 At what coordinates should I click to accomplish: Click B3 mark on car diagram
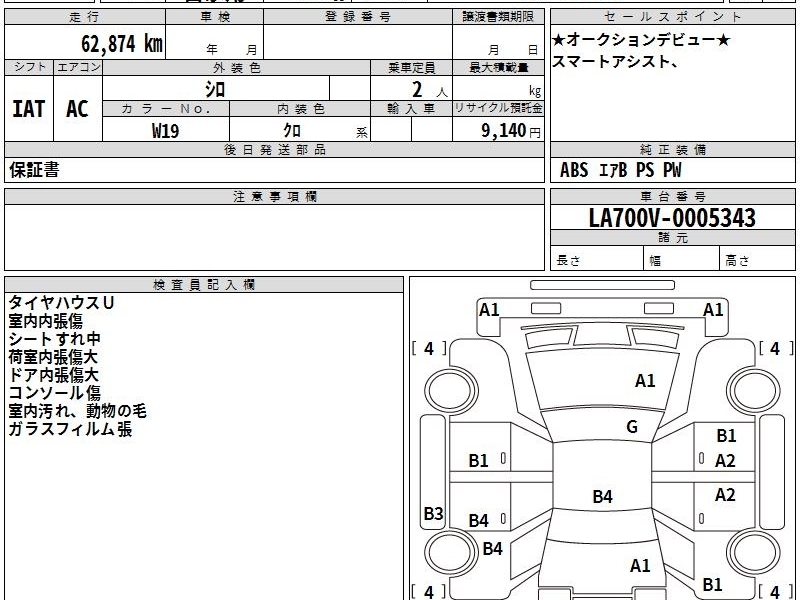(x=433, y=513)
